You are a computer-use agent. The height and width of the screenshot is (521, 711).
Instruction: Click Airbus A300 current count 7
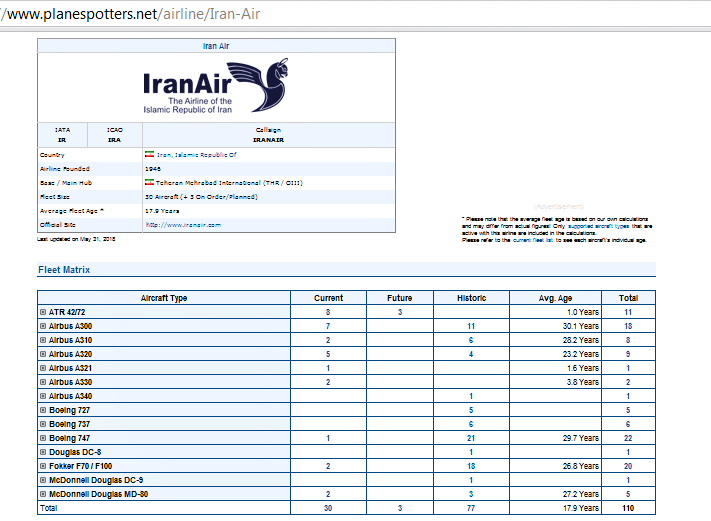click(x=328, y=326)
